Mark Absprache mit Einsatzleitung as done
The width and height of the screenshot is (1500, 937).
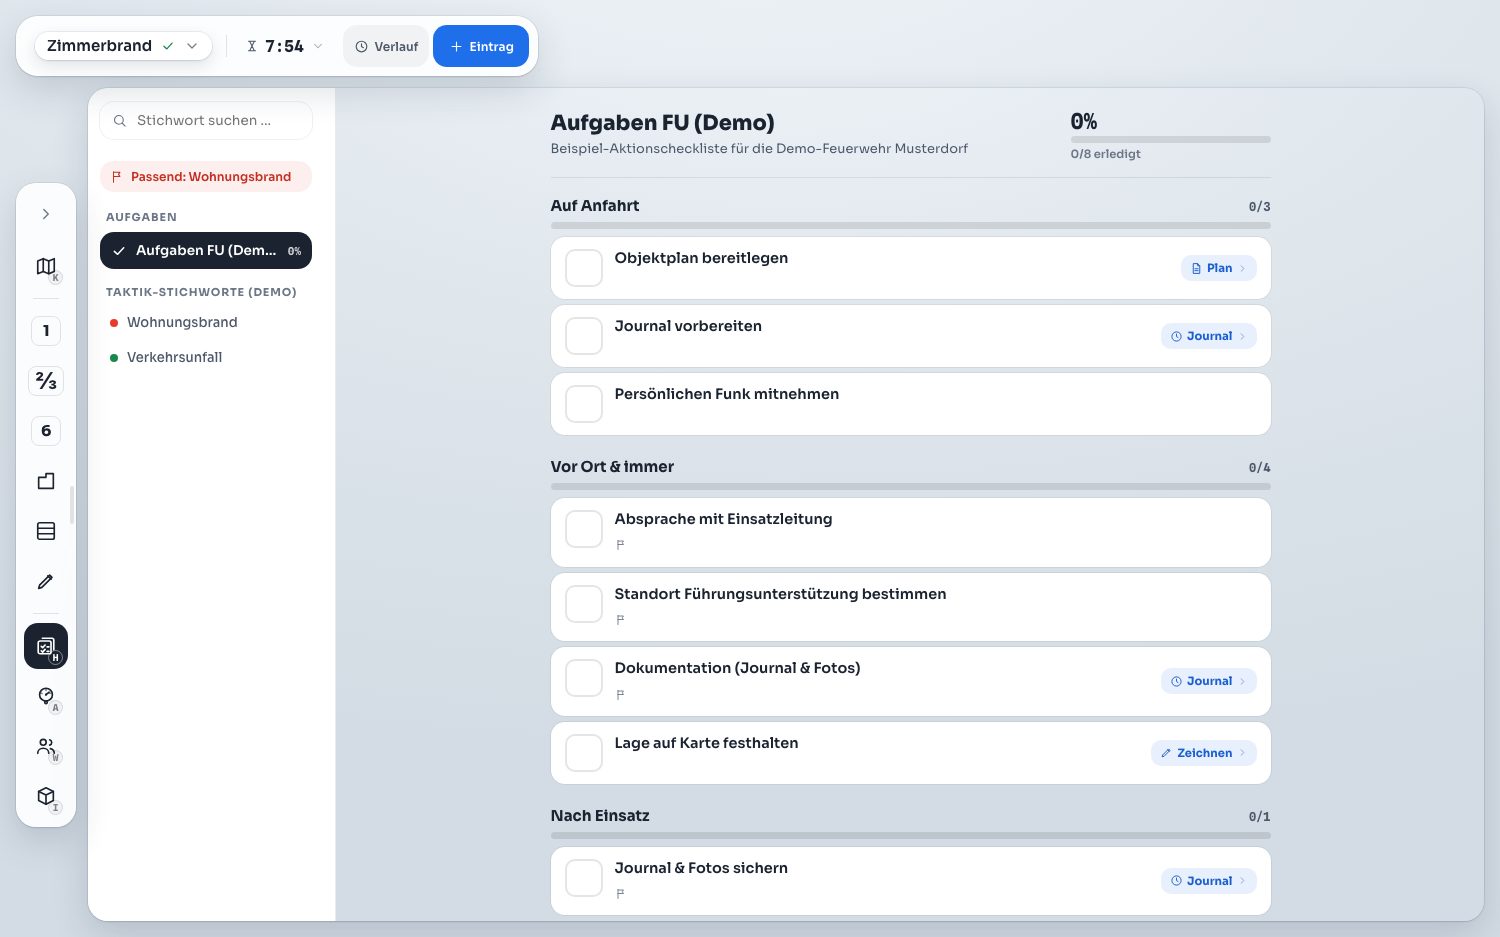pos(584,529)
